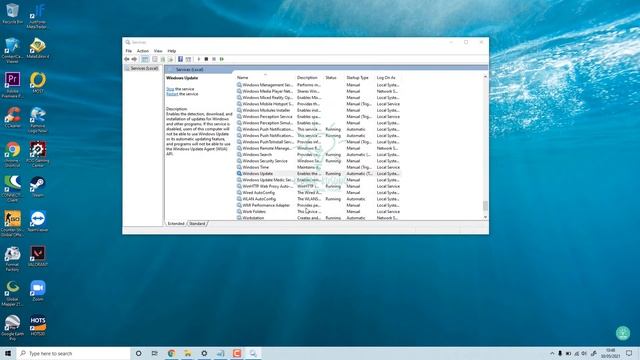Click the Start Service play icon

[199, 59]
